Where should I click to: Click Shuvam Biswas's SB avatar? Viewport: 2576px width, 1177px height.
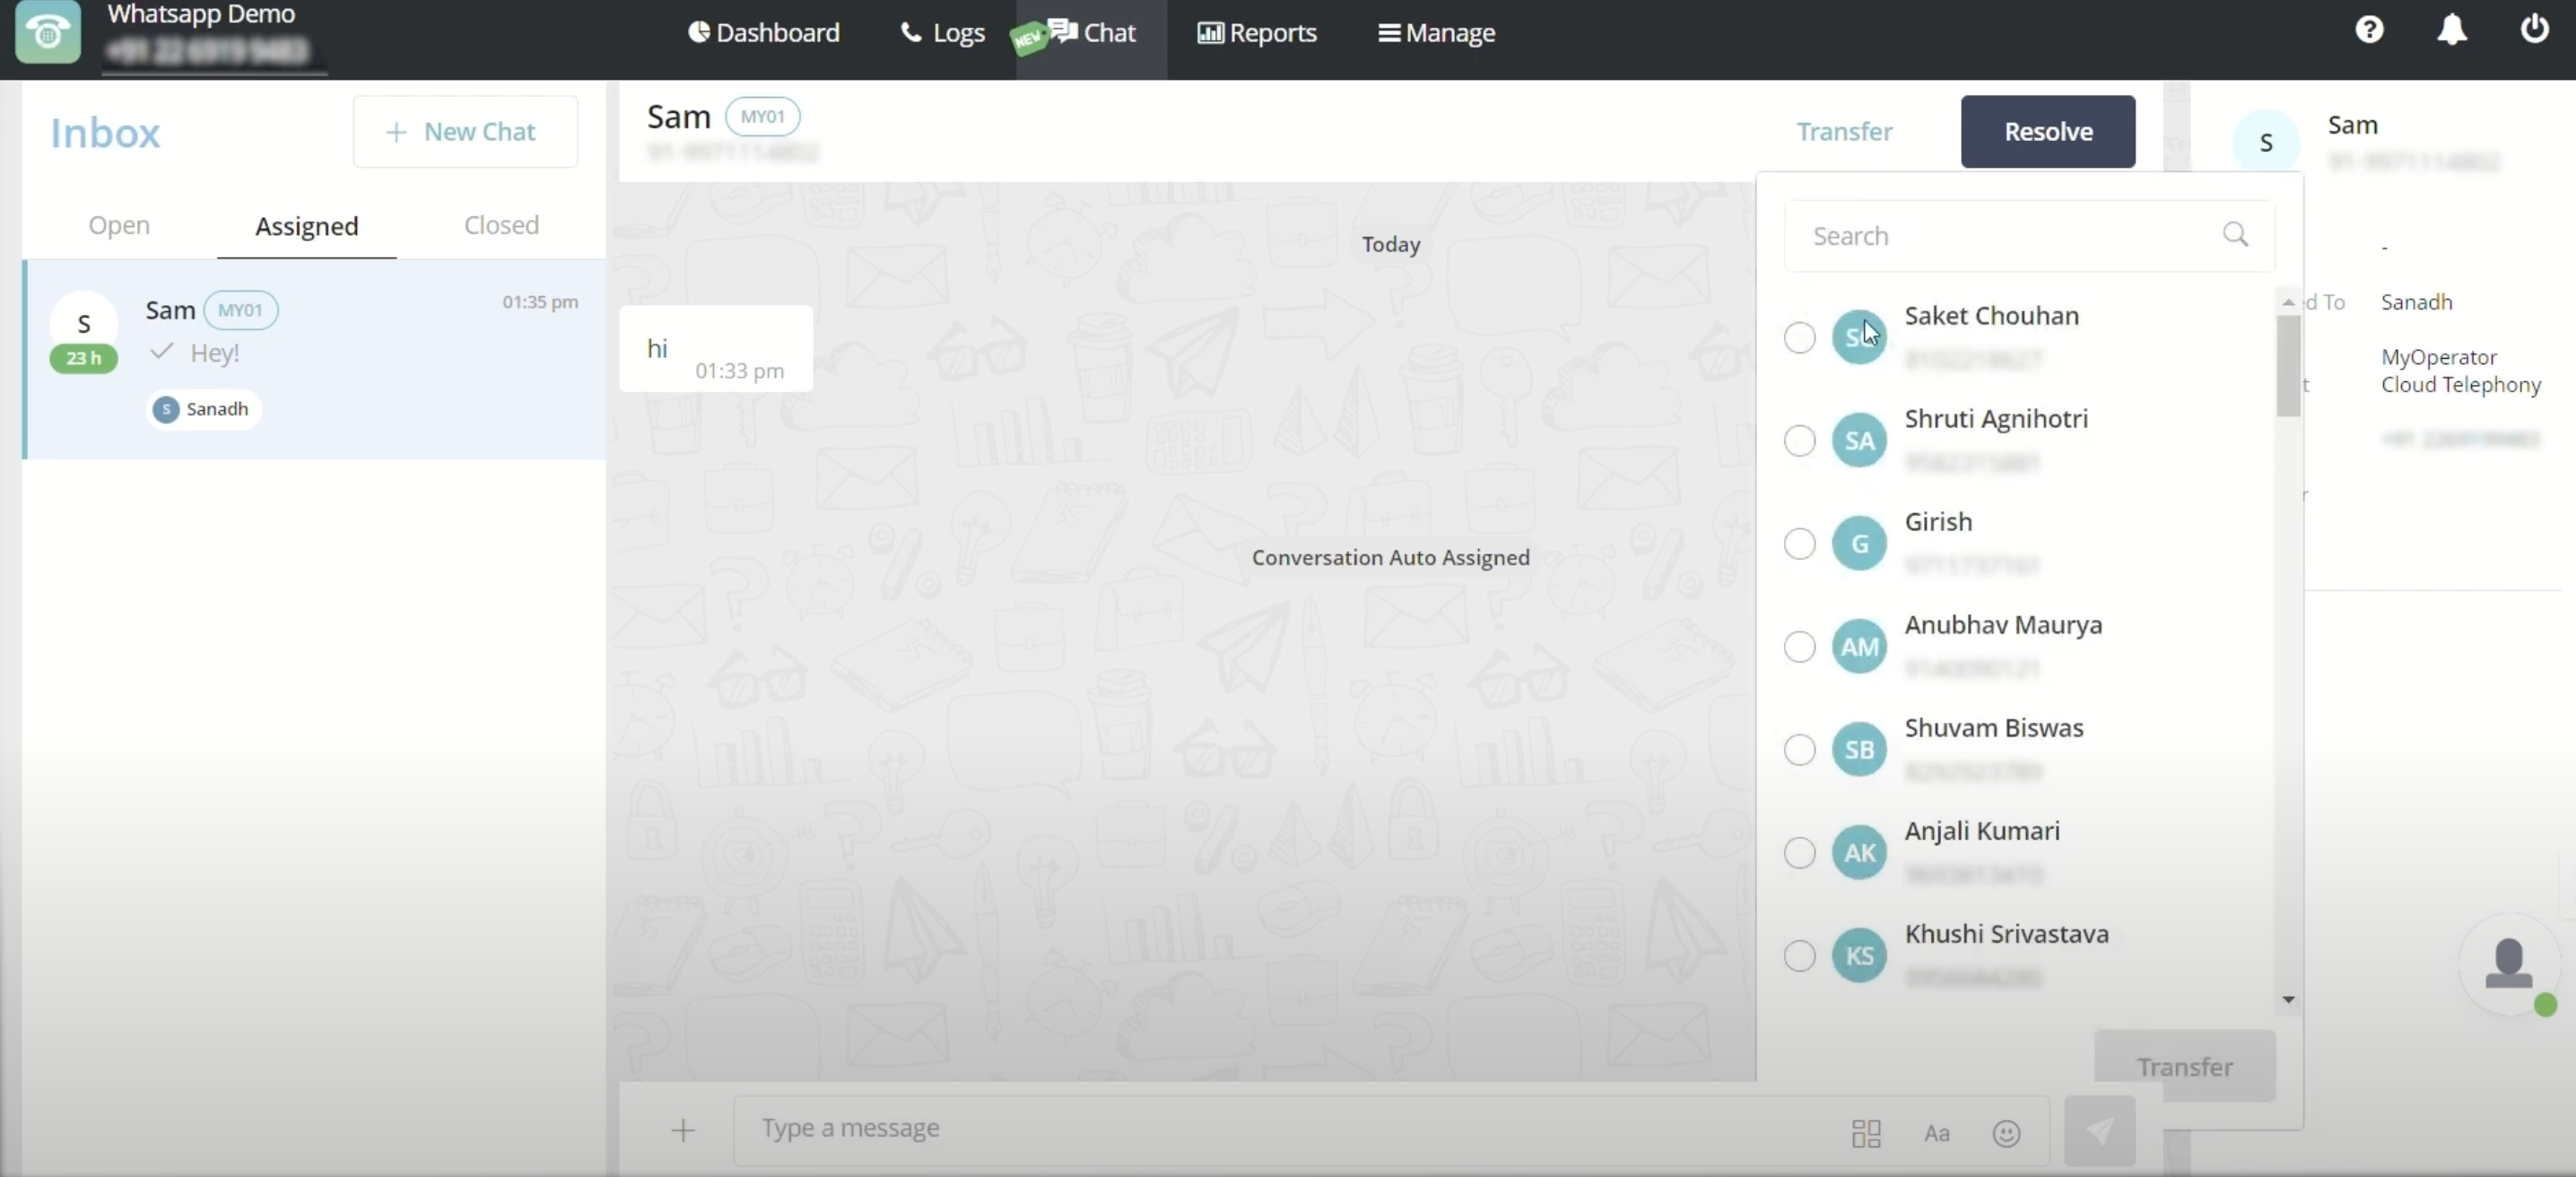tap(1859, 749)
